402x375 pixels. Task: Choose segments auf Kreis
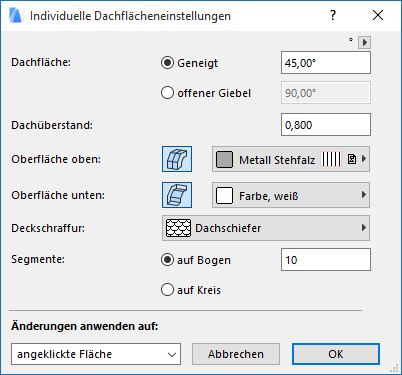tap(167, 290)
